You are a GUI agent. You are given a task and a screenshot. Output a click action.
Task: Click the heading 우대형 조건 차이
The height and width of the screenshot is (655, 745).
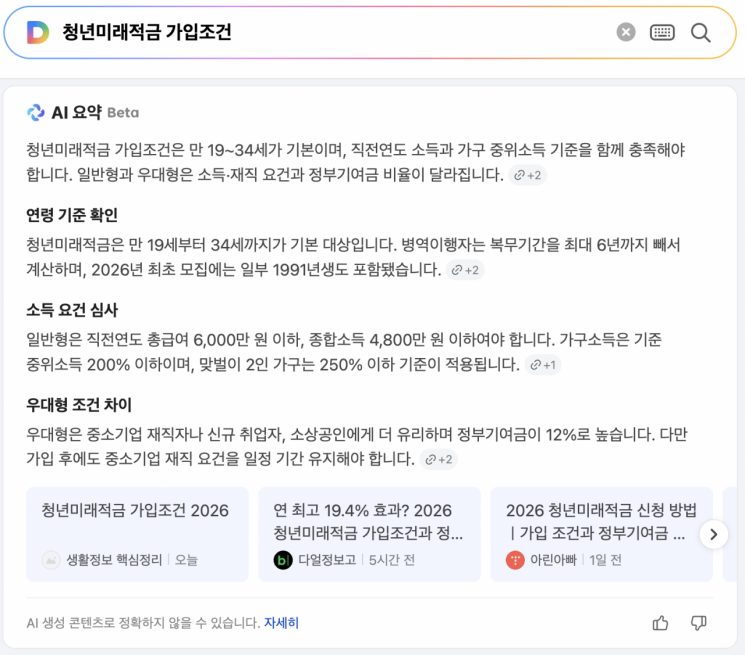[79, 405]
